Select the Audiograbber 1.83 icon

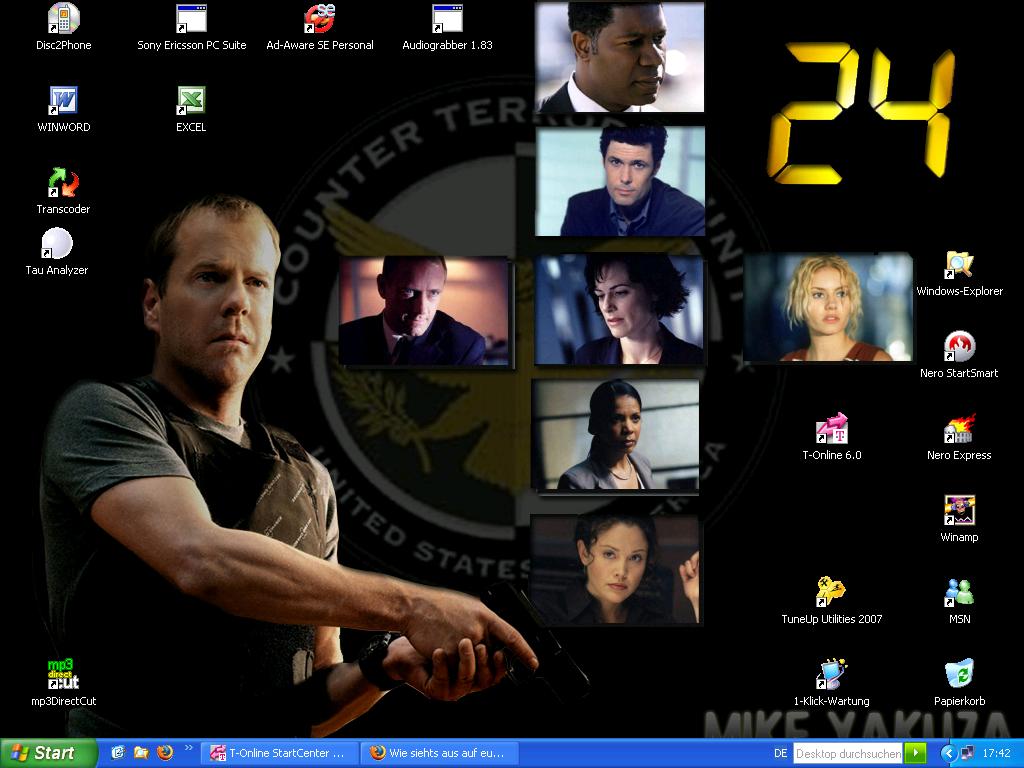pos(447,19)
